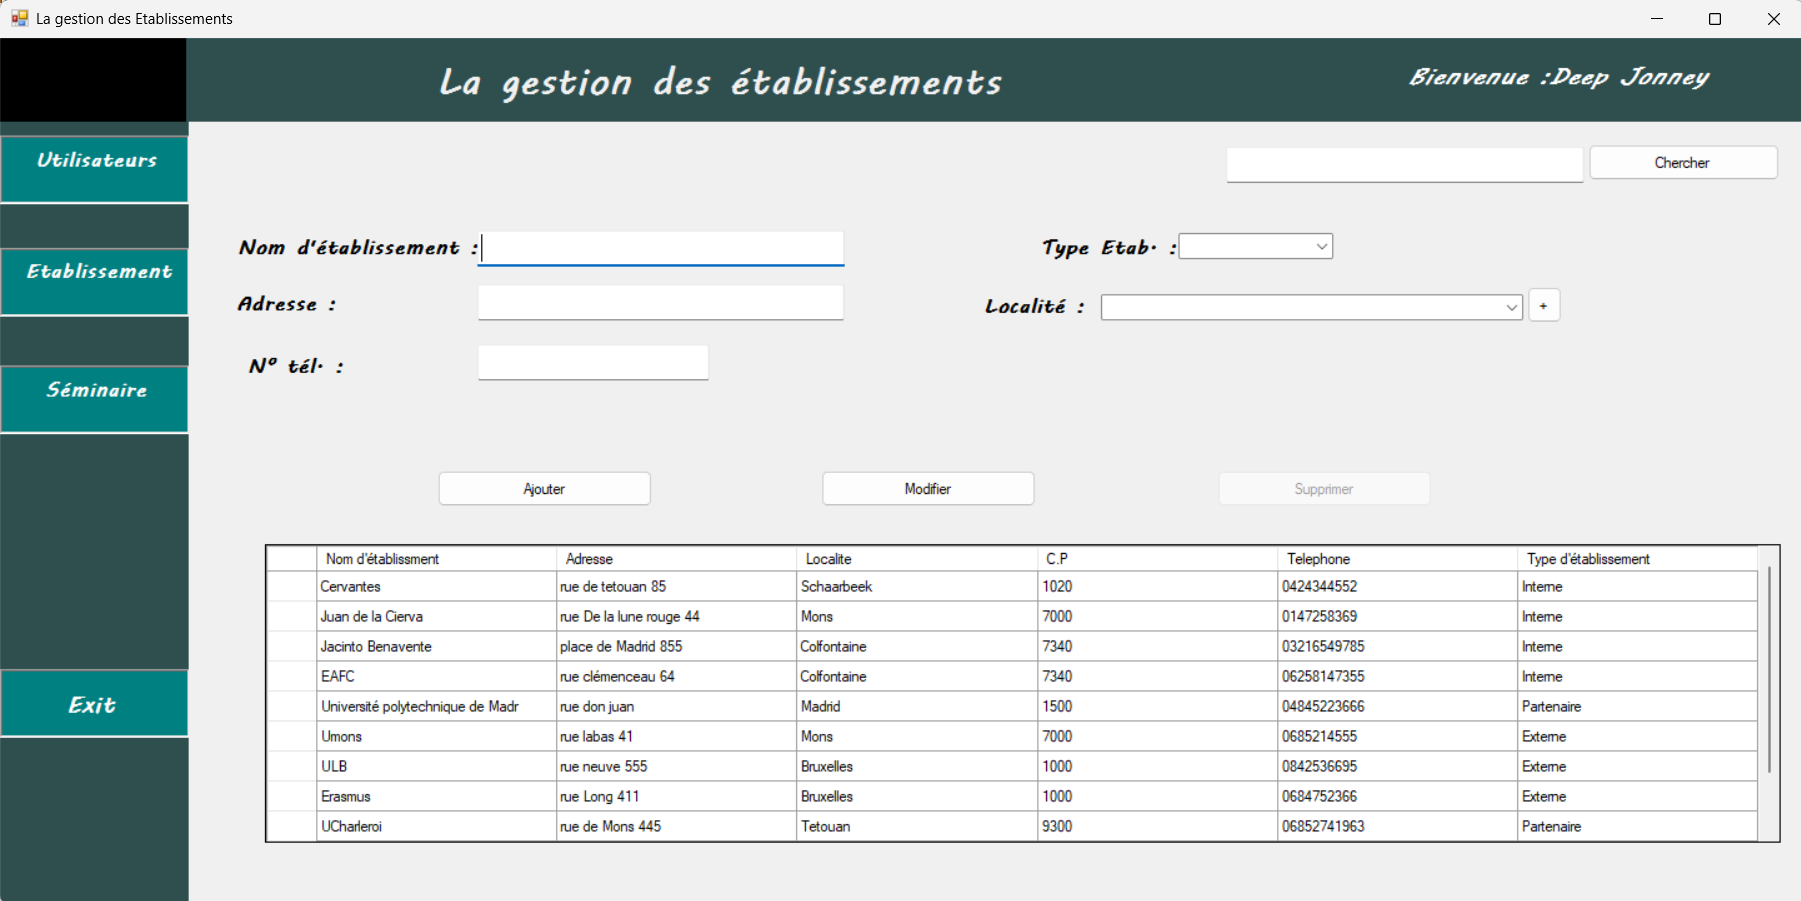The image size is (1801, 901).
Task: Click the disabled Supprimer button
Action: 1323,488
